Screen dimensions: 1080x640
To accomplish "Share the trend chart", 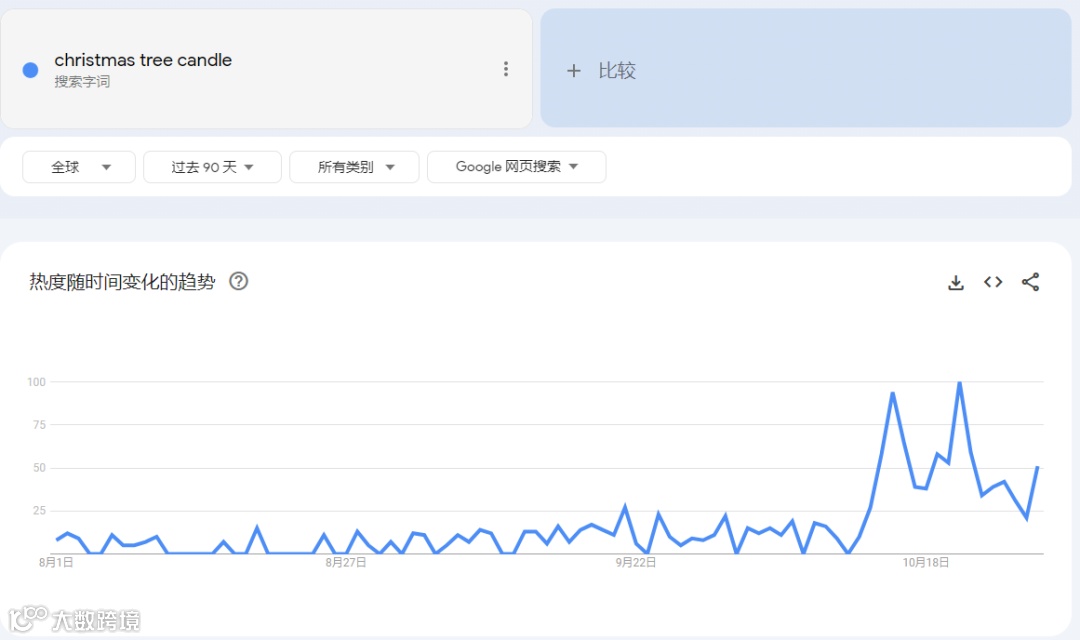I will coord(1030,282).
